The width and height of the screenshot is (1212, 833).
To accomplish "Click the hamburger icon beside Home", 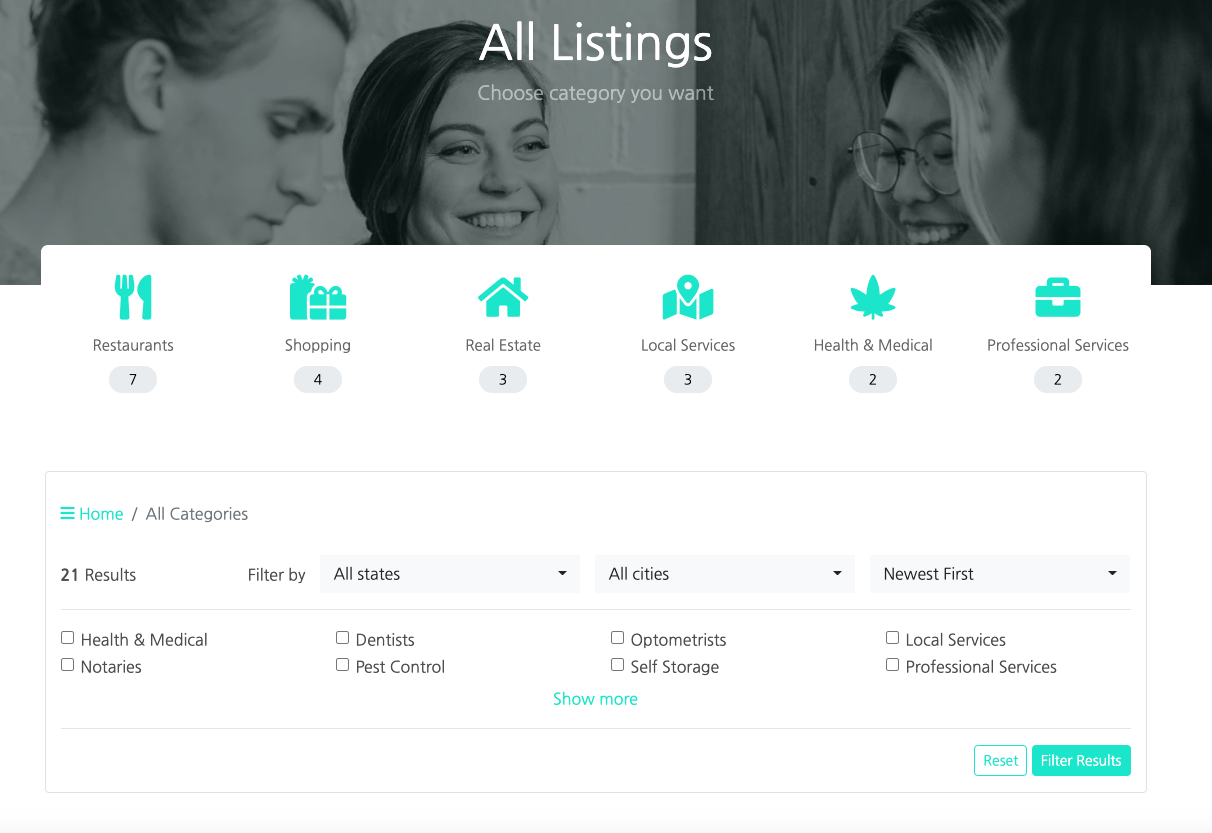I will coord(67,514).
